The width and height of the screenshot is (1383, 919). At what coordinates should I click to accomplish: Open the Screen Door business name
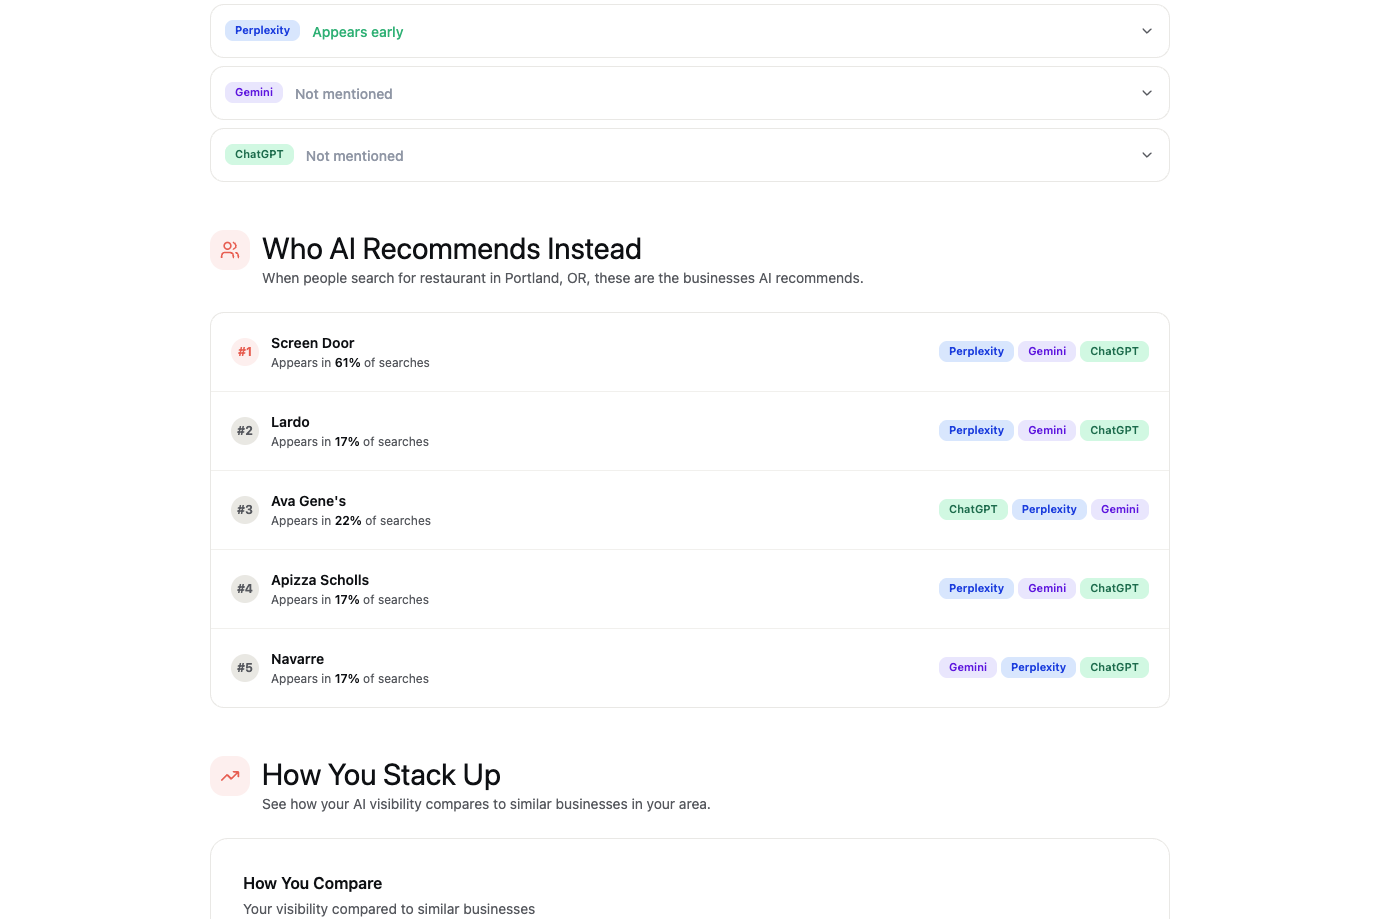(312, 343)
